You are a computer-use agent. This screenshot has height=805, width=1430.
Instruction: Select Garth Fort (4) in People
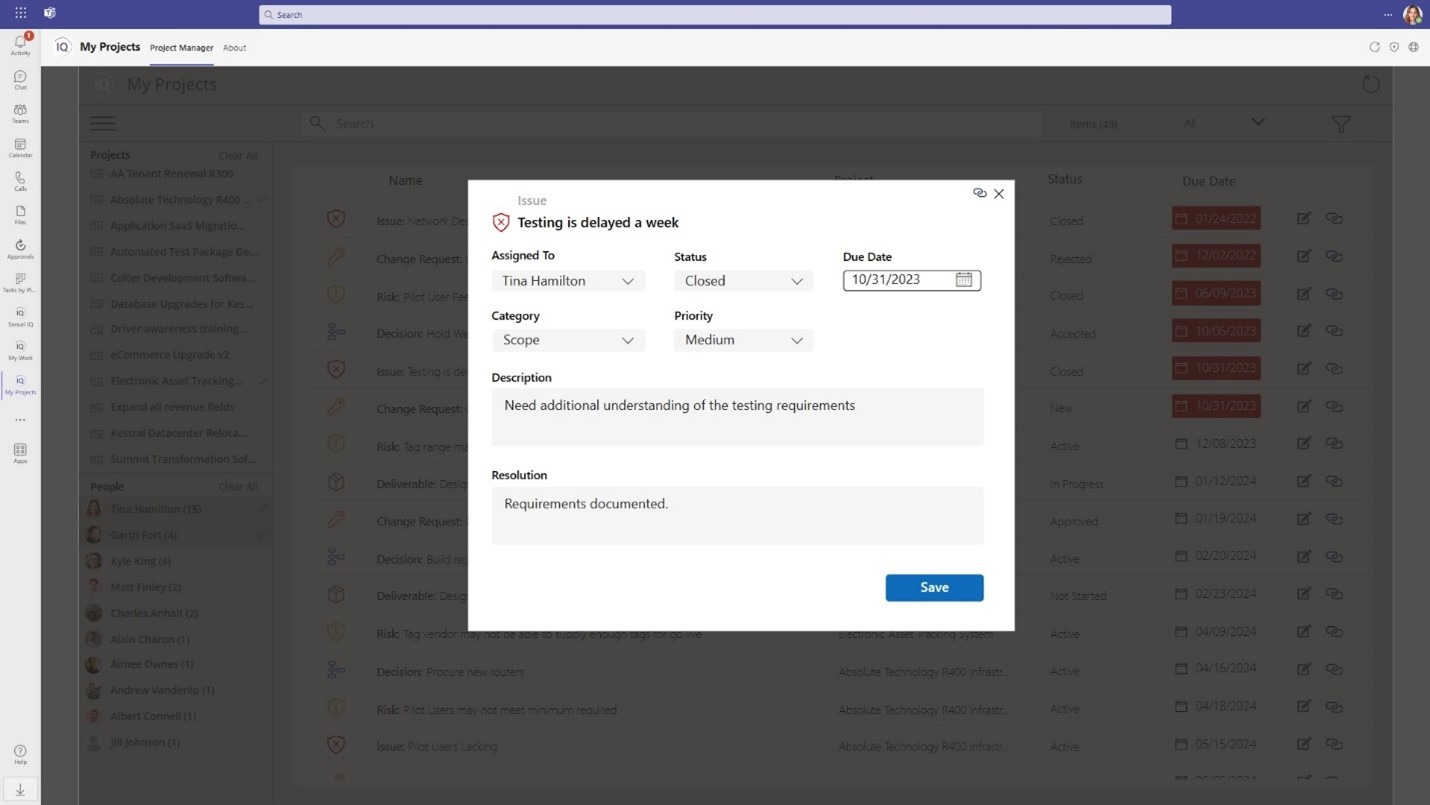(x=175, y=535)
